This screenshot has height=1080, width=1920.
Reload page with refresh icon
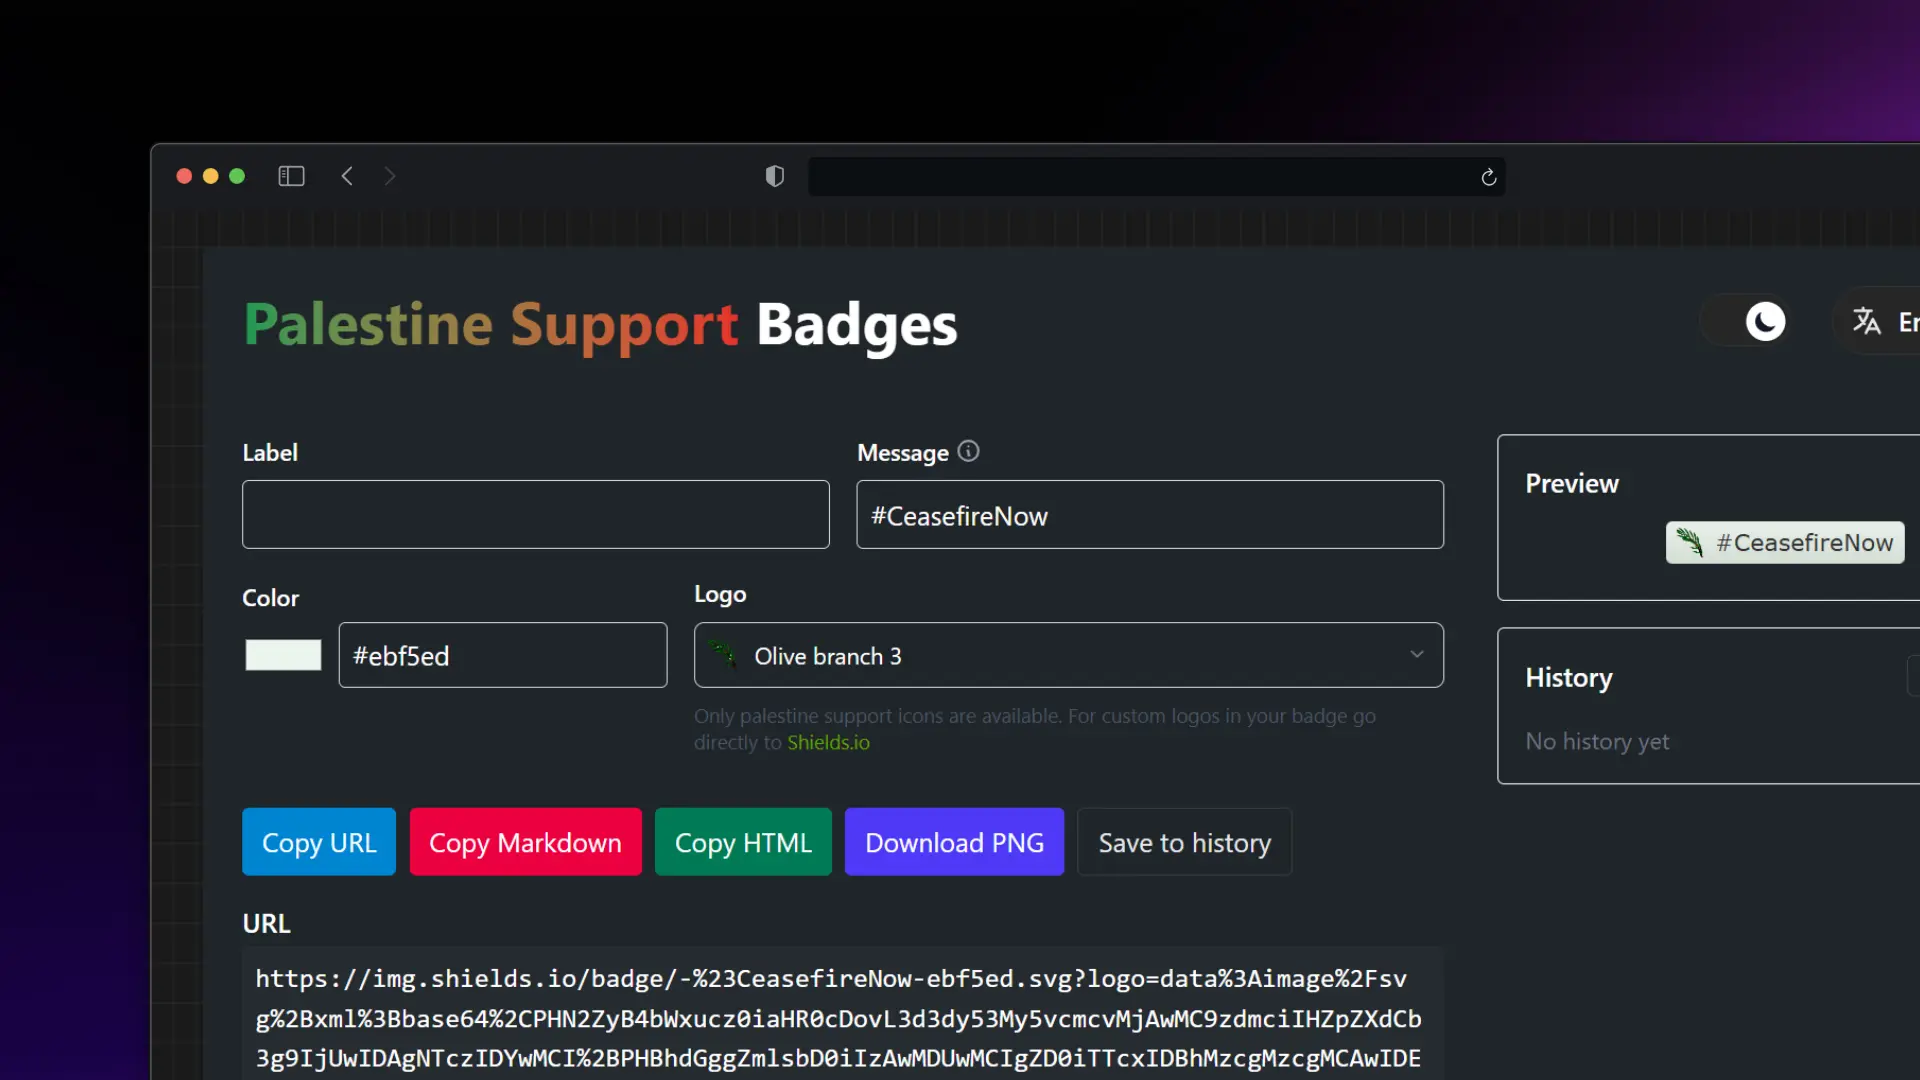(x=1488, y=177)
